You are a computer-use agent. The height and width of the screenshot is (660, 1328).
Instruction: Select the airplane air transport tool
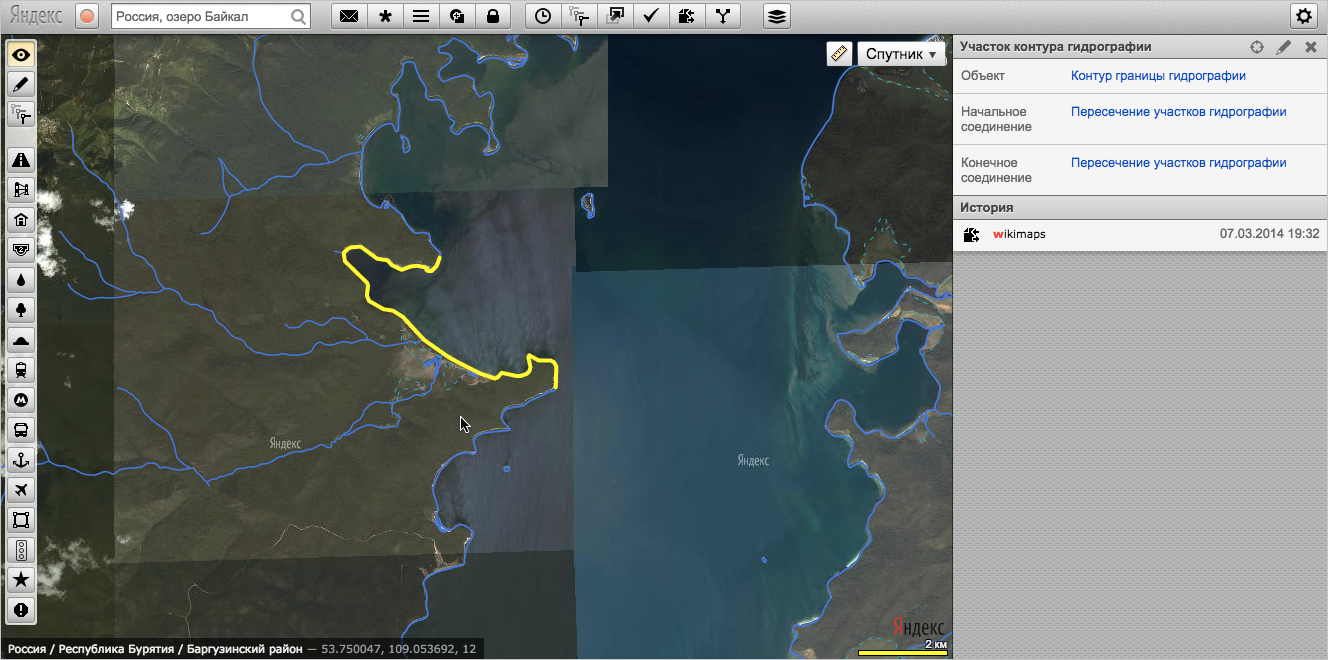point(21,490)
